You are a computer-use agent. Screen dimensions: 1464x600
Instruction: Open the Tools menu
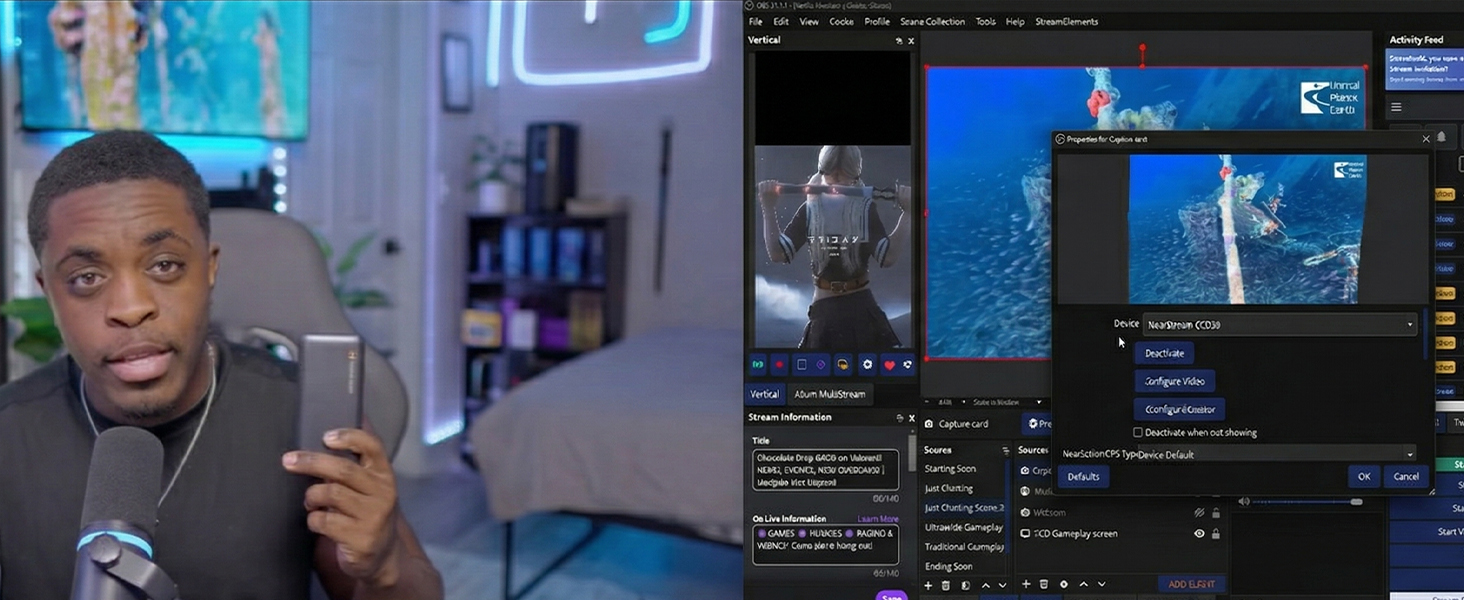tap(986, 21)
